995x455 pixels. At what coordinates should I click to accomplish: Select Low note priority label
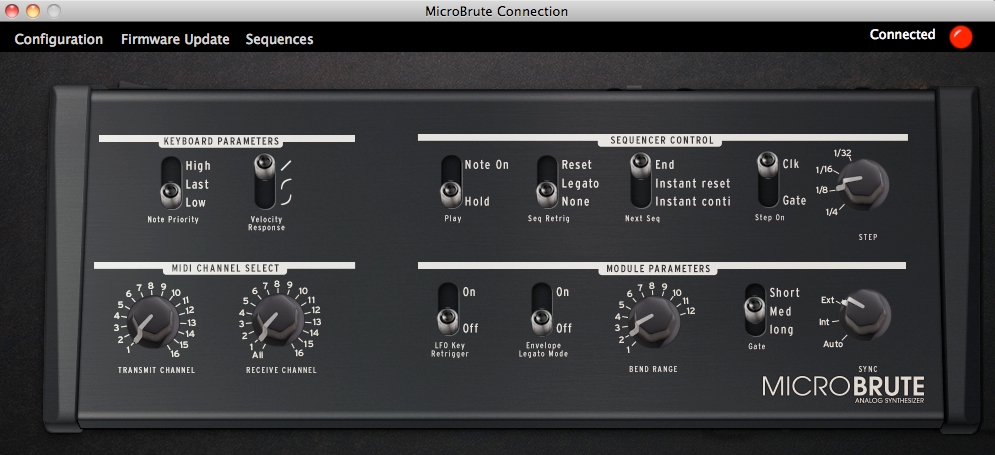[x=195, y=203]
